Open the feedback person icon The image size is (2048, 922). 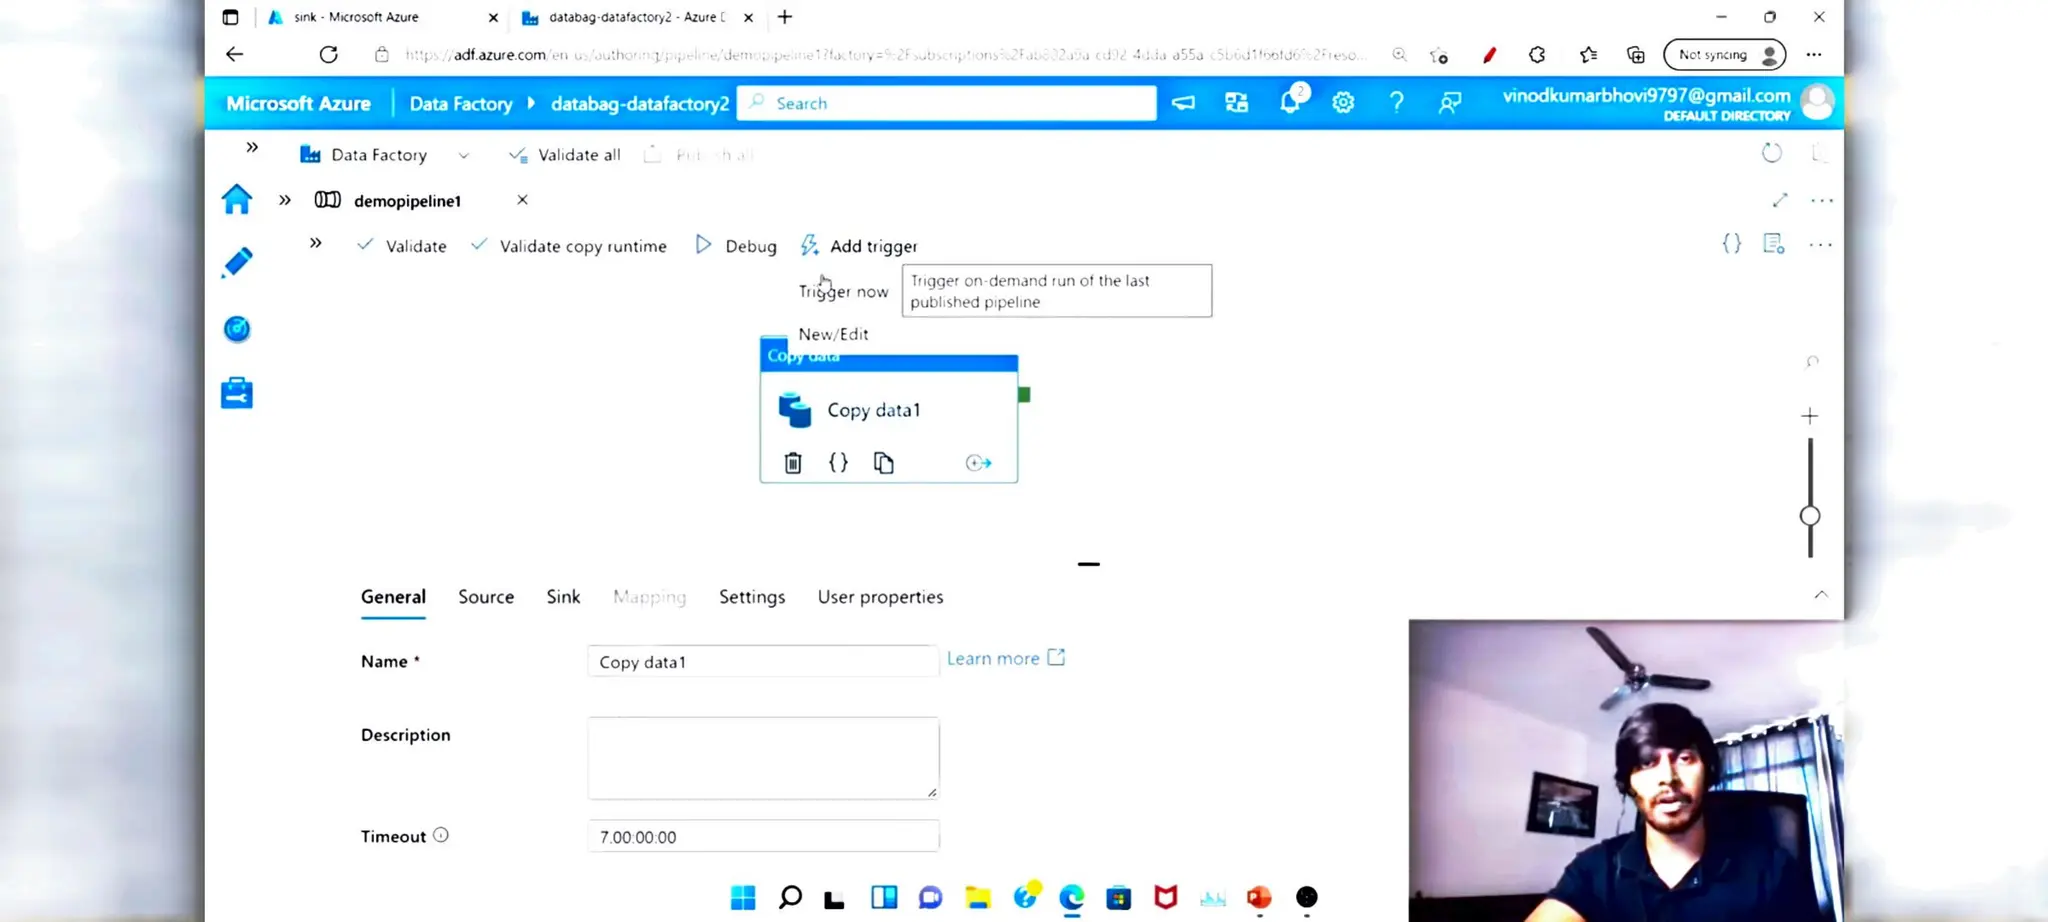click(1449, 102)
